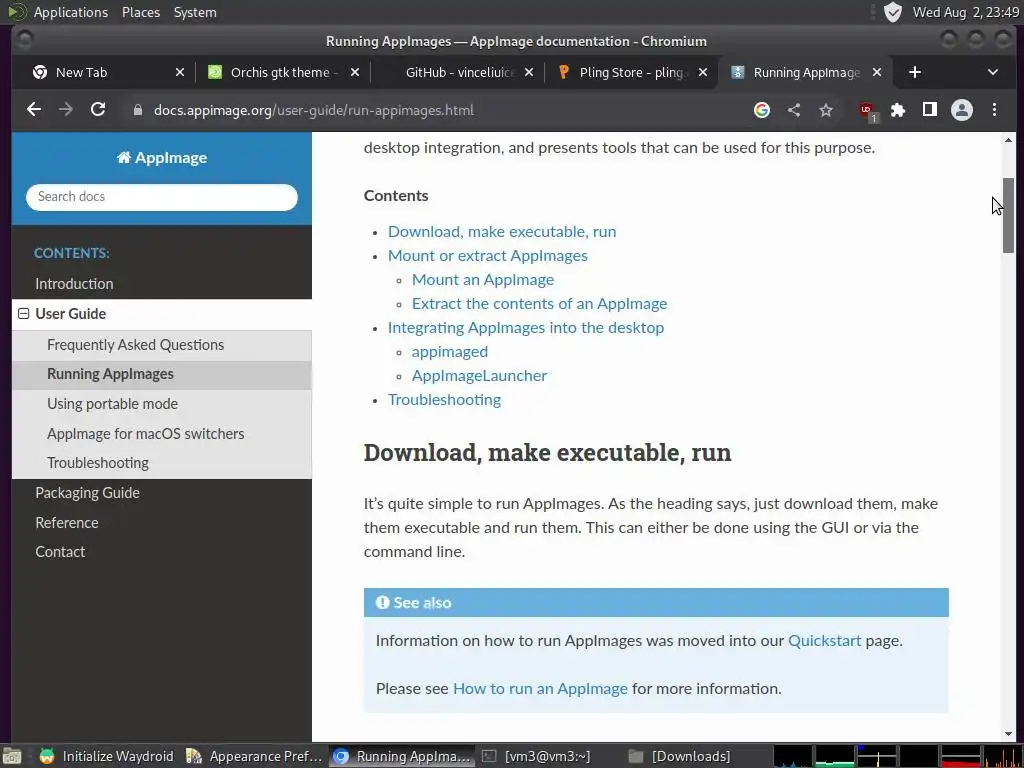This screenshot has height=768, width=1024.
Task: Click the scrollbar up arrow
Action: point(1008,140)
